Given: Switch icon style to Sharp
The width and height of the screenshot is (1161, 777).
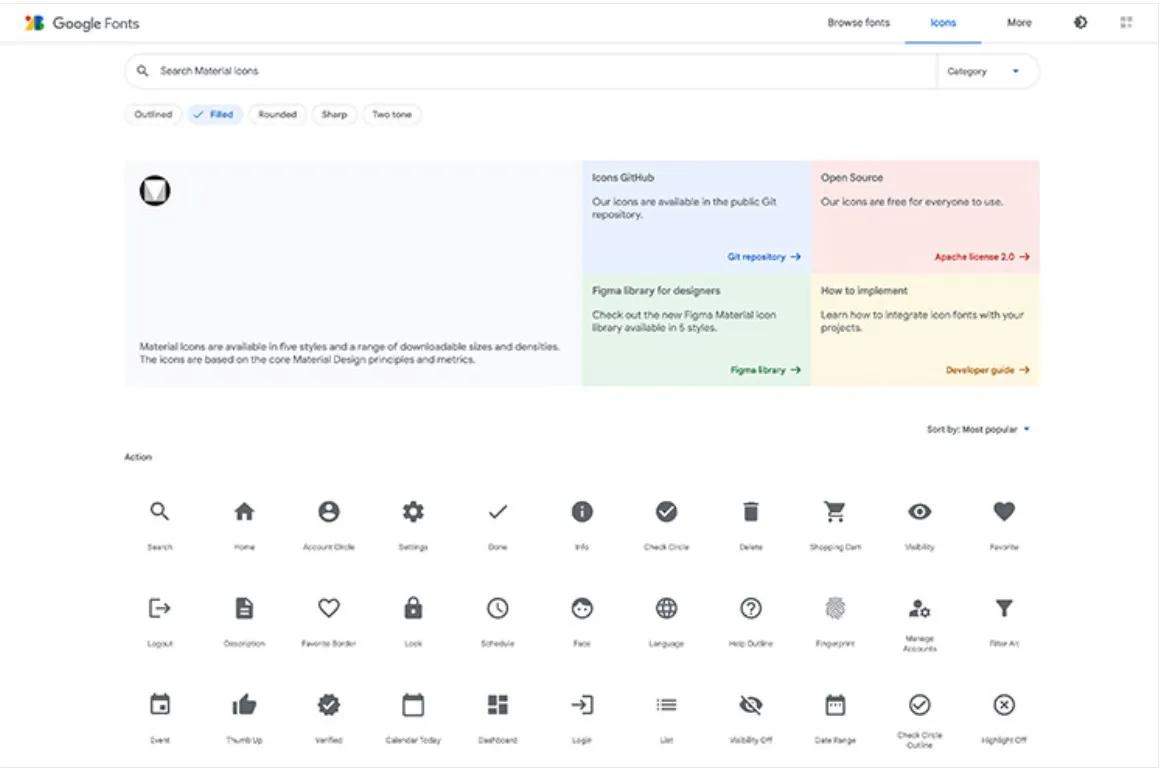Looking at the screenshot, I should tap(335, 115).
